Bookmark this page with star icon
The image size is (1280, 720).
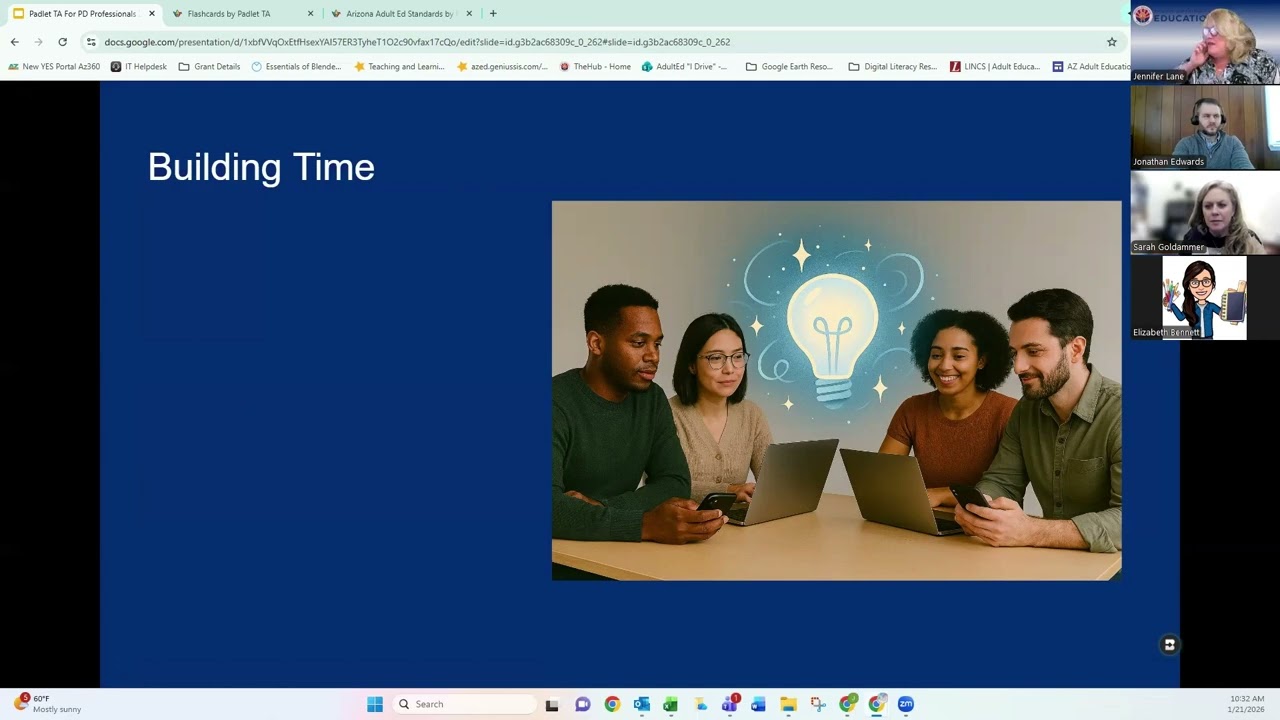coord(1111,42)
